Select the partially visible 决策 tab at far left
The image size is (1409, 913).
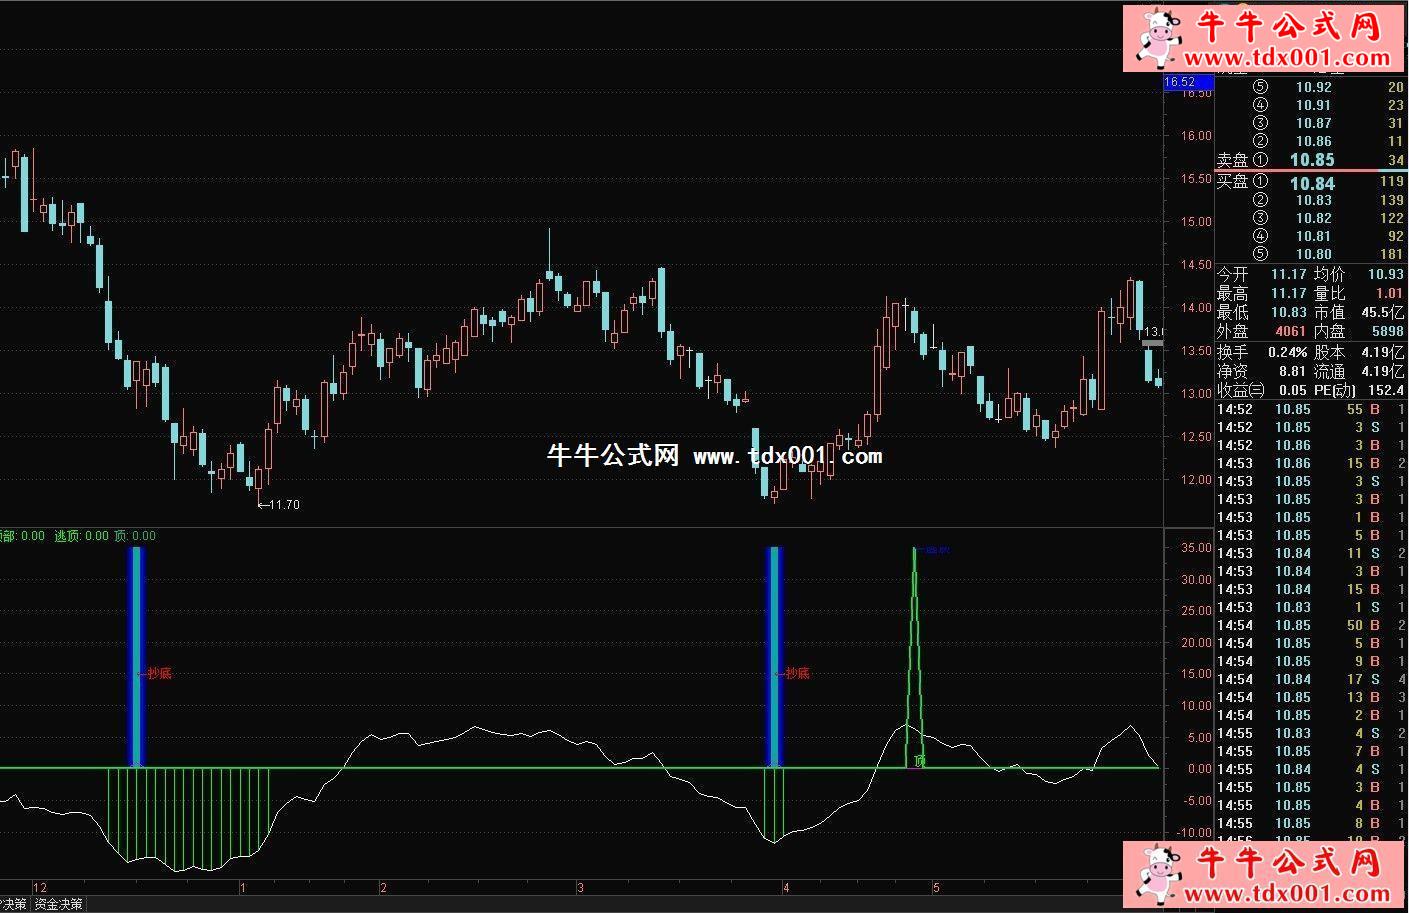(13, 904)
